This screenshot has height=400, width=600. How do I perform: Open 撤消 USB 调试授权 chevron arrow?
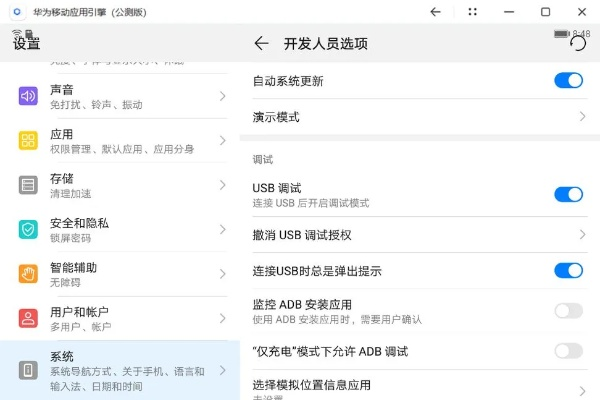582,235
